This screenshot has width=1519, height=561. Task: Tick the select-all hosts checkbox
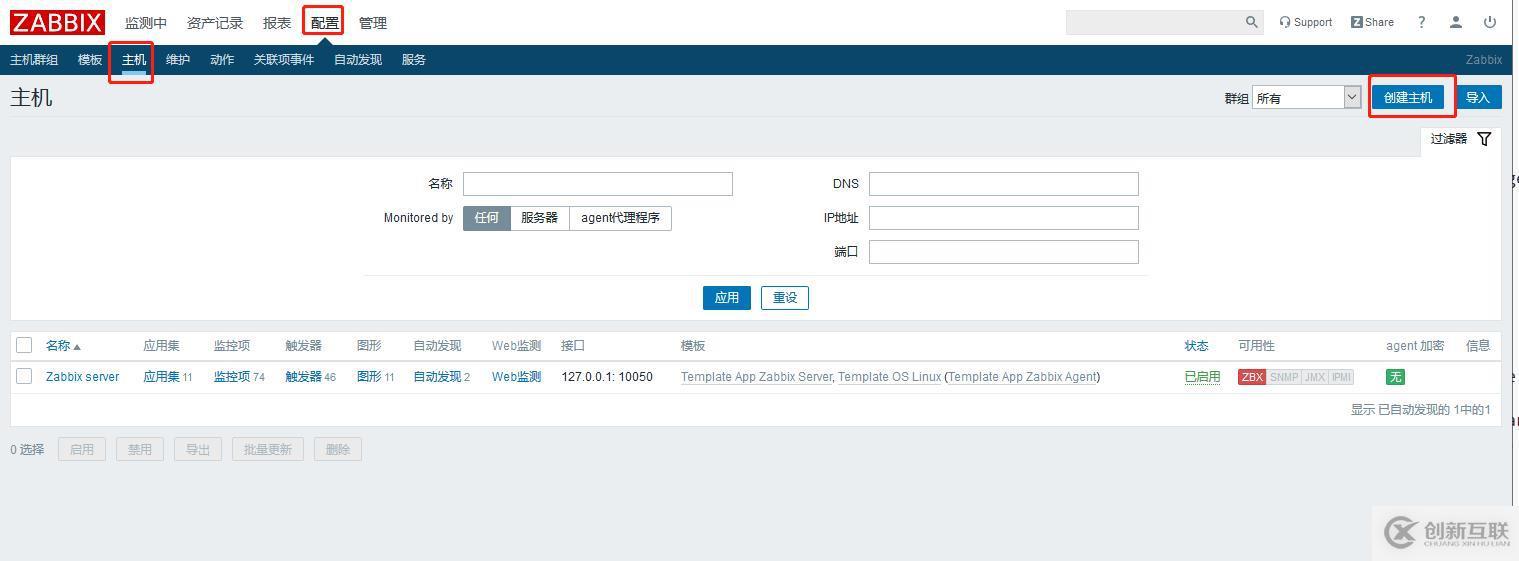[x=24, y=346]
